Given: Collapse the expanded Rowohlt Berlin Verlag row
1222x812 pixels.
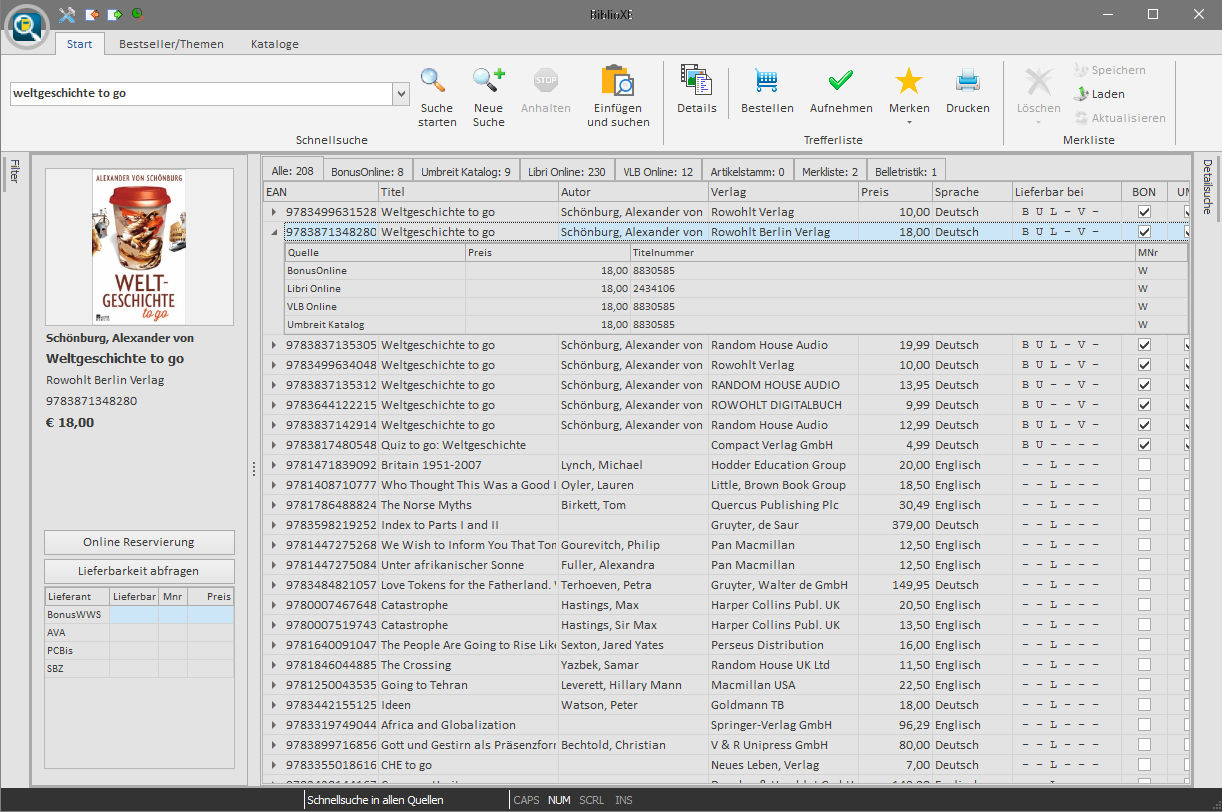Looking at the screenshot, I should tap(274, 232).
